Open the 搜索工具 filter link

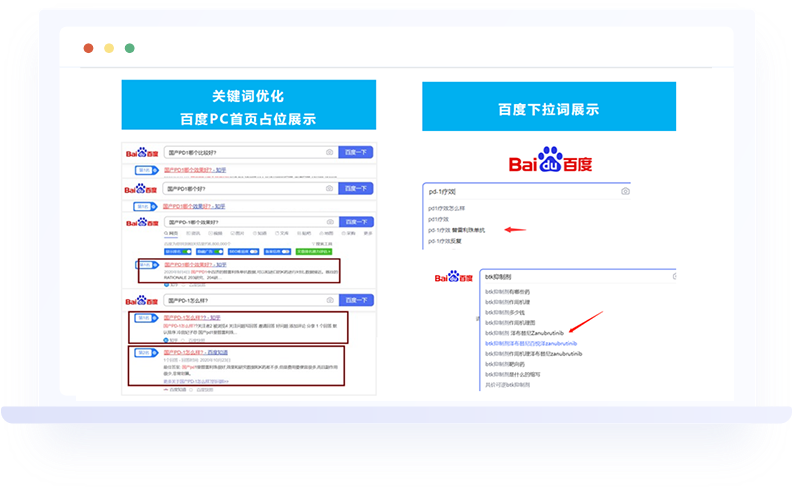[x=322, y=244]
